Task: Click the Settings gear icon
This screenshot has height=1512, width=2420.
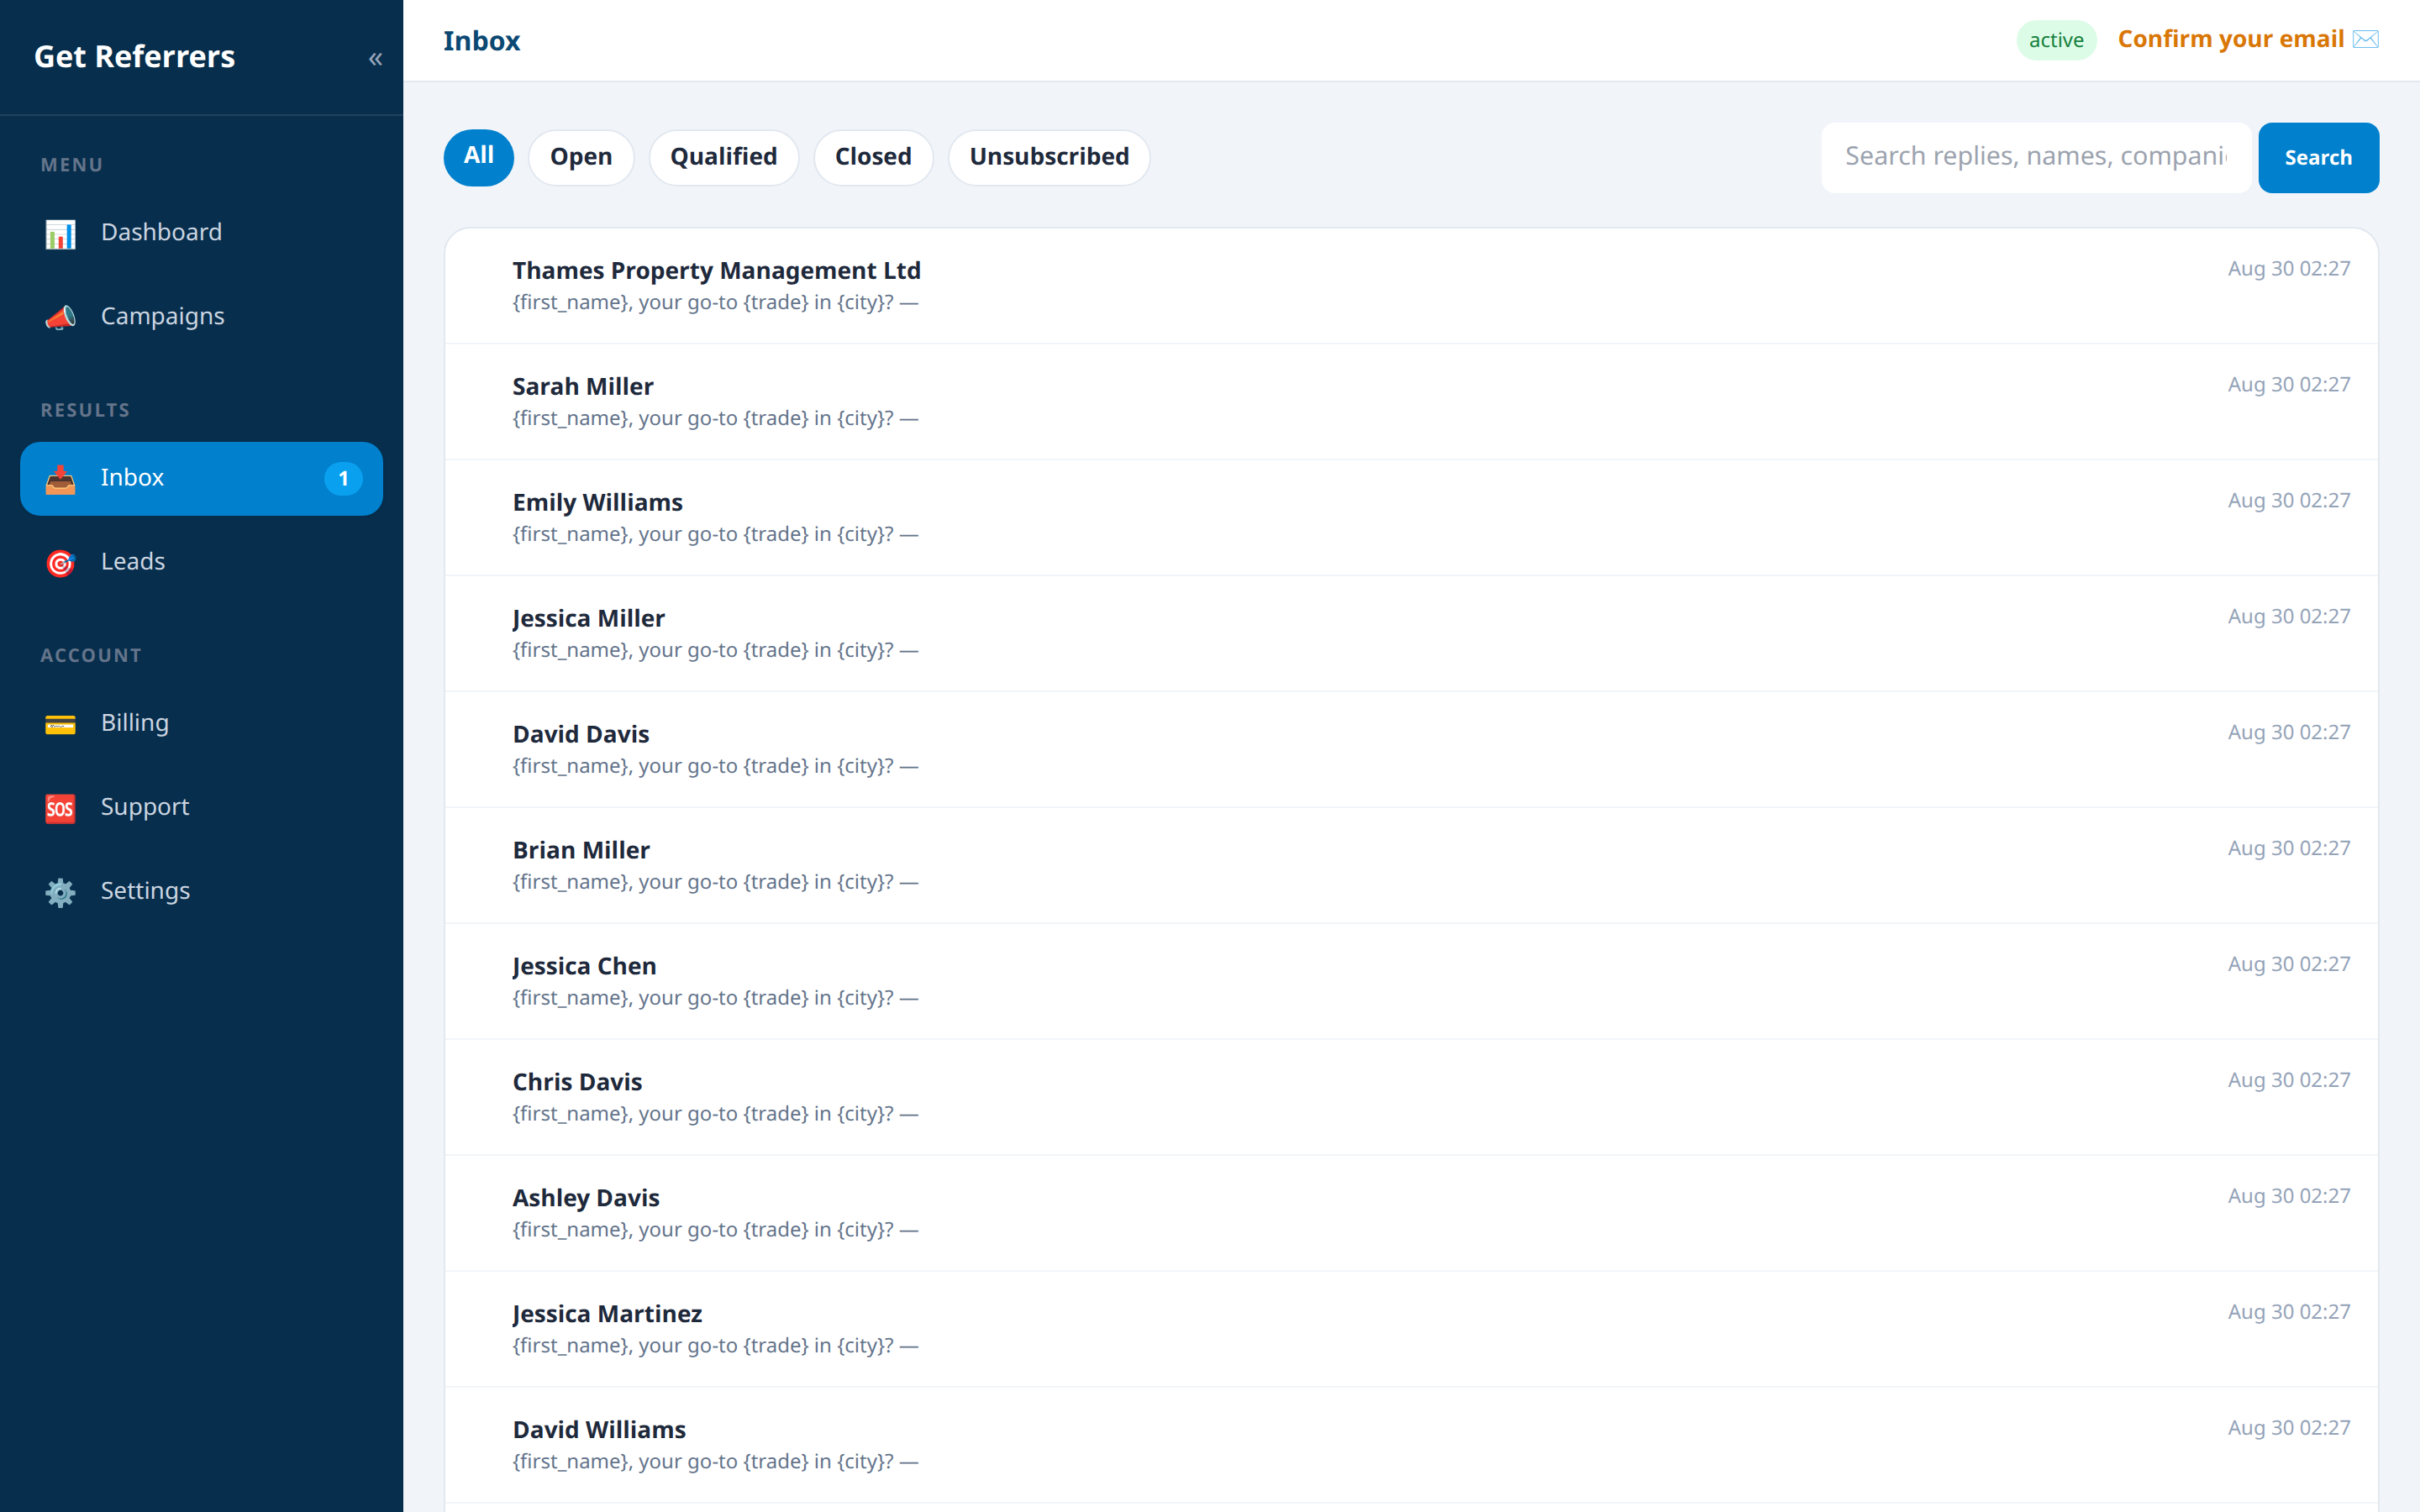Action: click(x=60, y=892)
